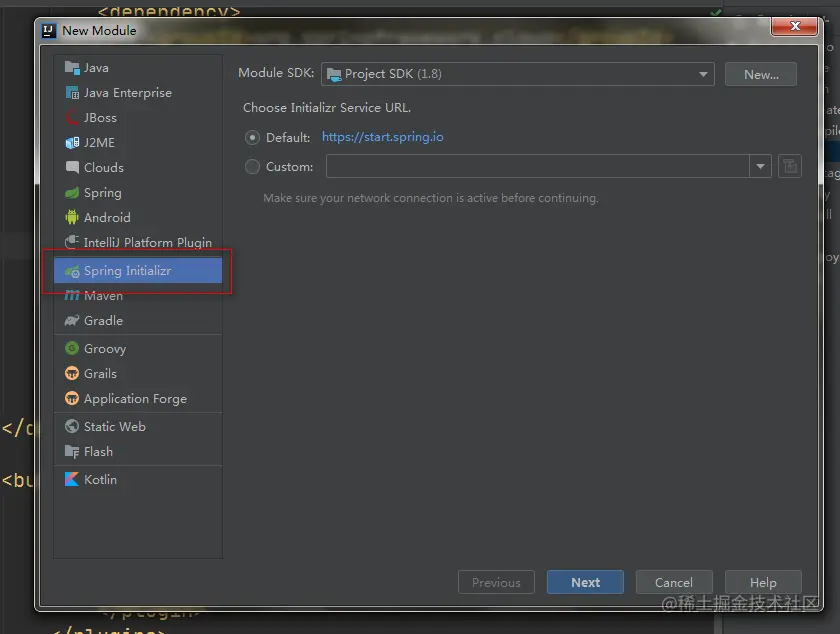Select the Grails icon
This screenshot has height=634, width=840.
[x=72, y=373]
